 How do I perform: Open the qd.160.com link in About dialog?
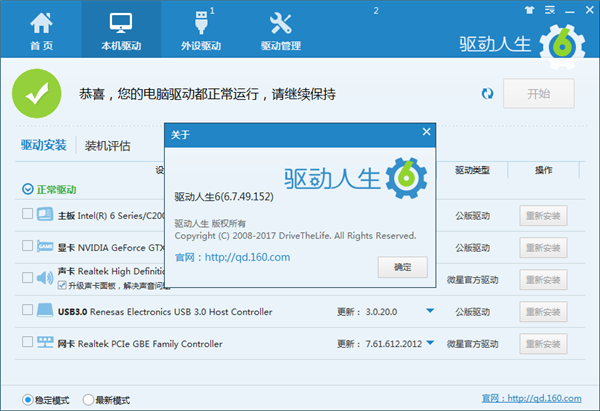coord(246,257)
